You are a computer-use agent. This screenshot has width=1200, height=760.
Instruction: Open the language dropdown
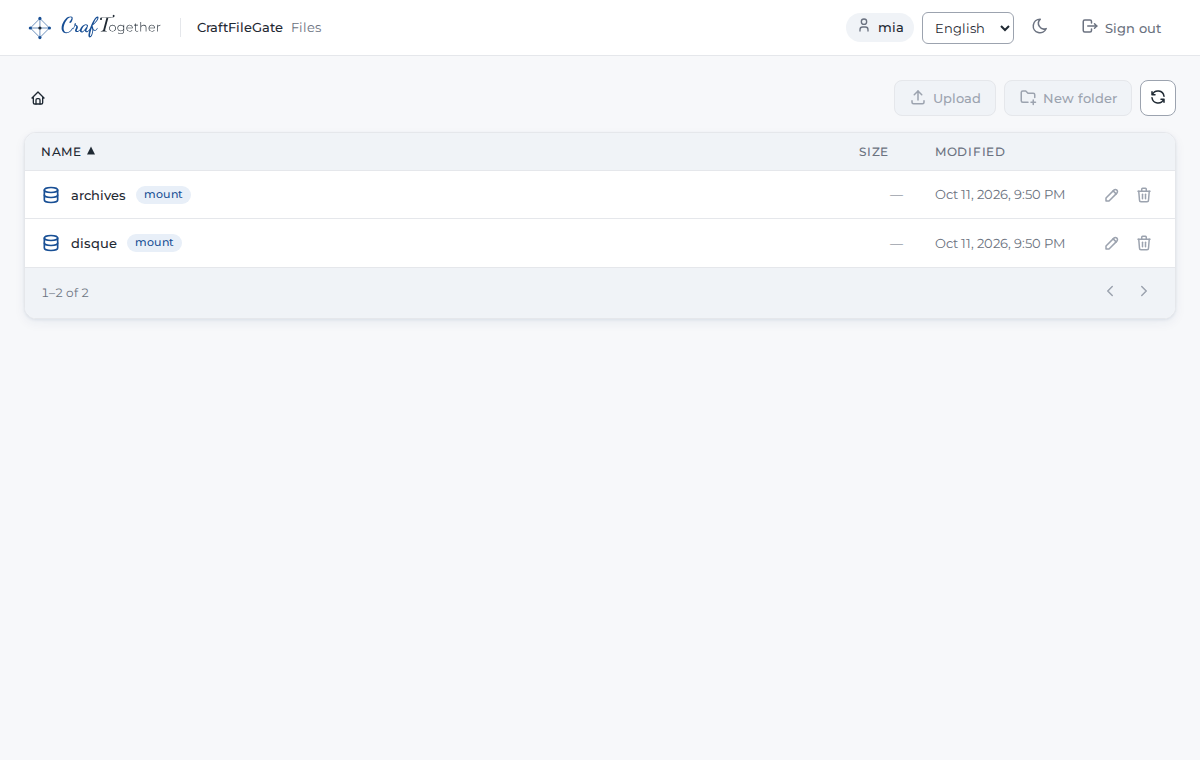point(968,28)
